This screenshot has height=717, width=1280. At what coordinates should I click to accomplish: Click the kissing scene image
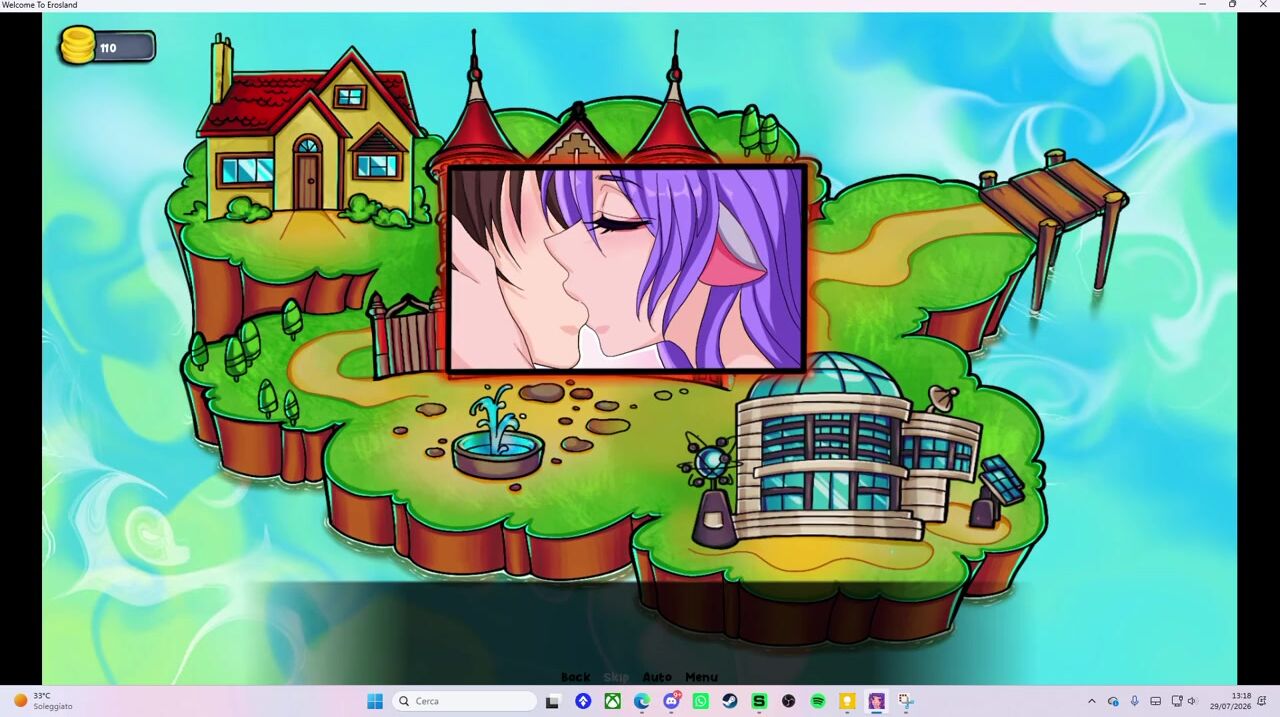[627, 270]
